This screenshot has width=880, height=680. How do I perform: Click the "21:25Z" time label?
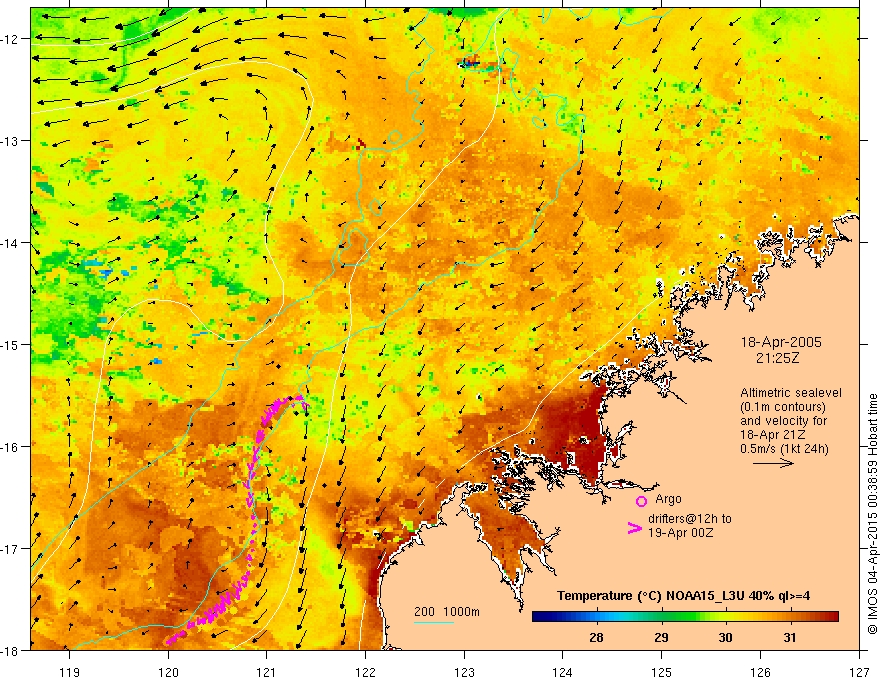[x=777, y=358]
